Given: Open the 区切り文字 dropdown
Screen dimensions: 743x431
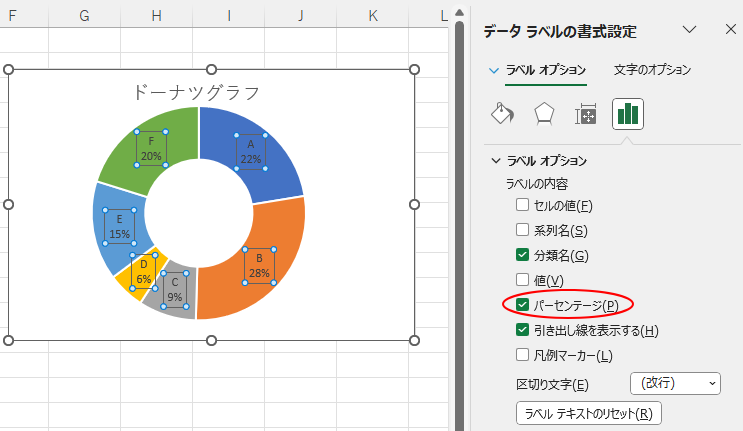Looking at the screenshot, I should coord(675,383).
